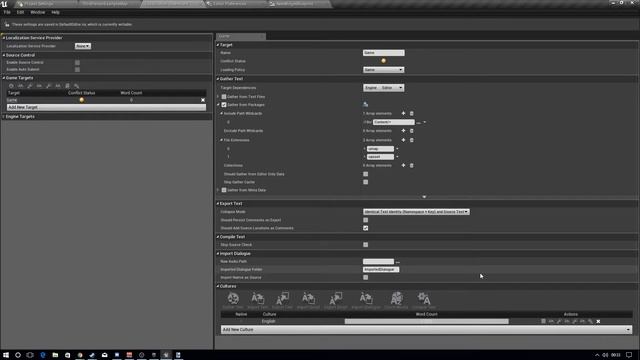Viewport: 640px width, 360px height.
Task: Open Windows Start menu
Action: click(6, 355)
